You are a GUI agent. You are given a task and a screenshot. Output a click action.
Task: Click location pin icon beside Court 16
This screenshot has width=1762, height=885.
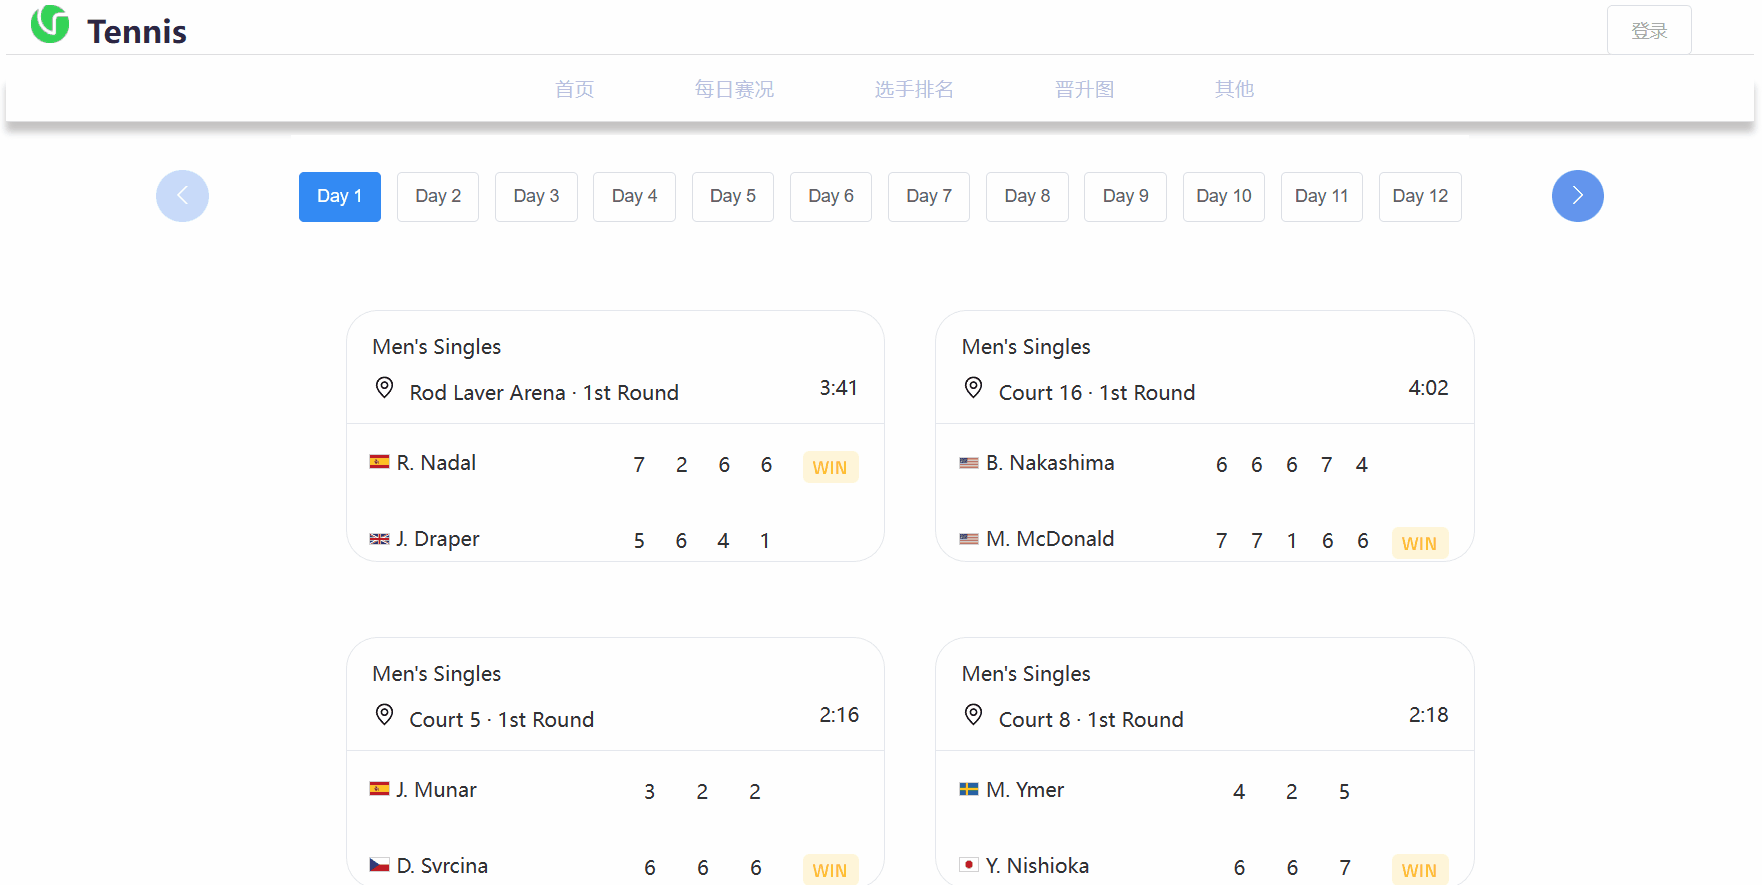[973, 388]
